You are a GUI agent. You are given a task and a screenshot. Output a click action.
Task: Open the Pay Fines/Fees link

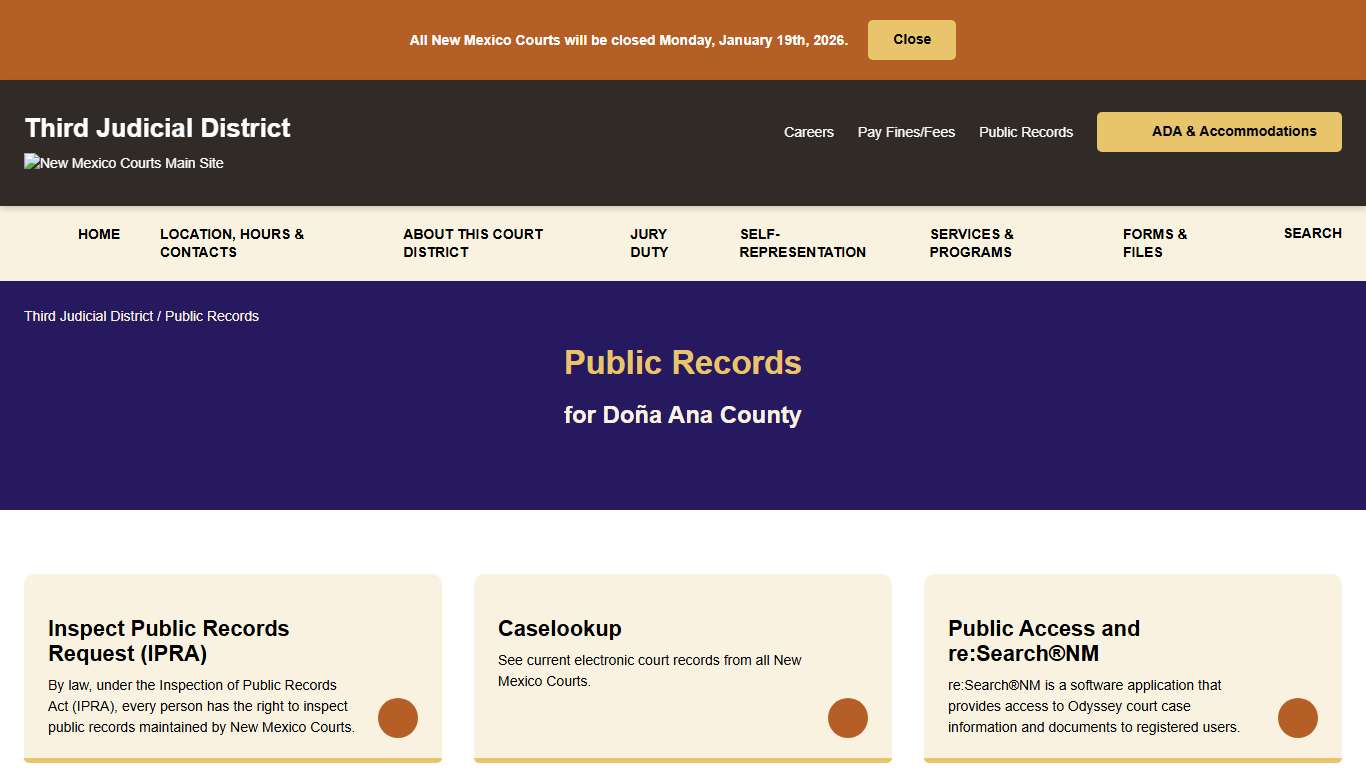[906, 131]
